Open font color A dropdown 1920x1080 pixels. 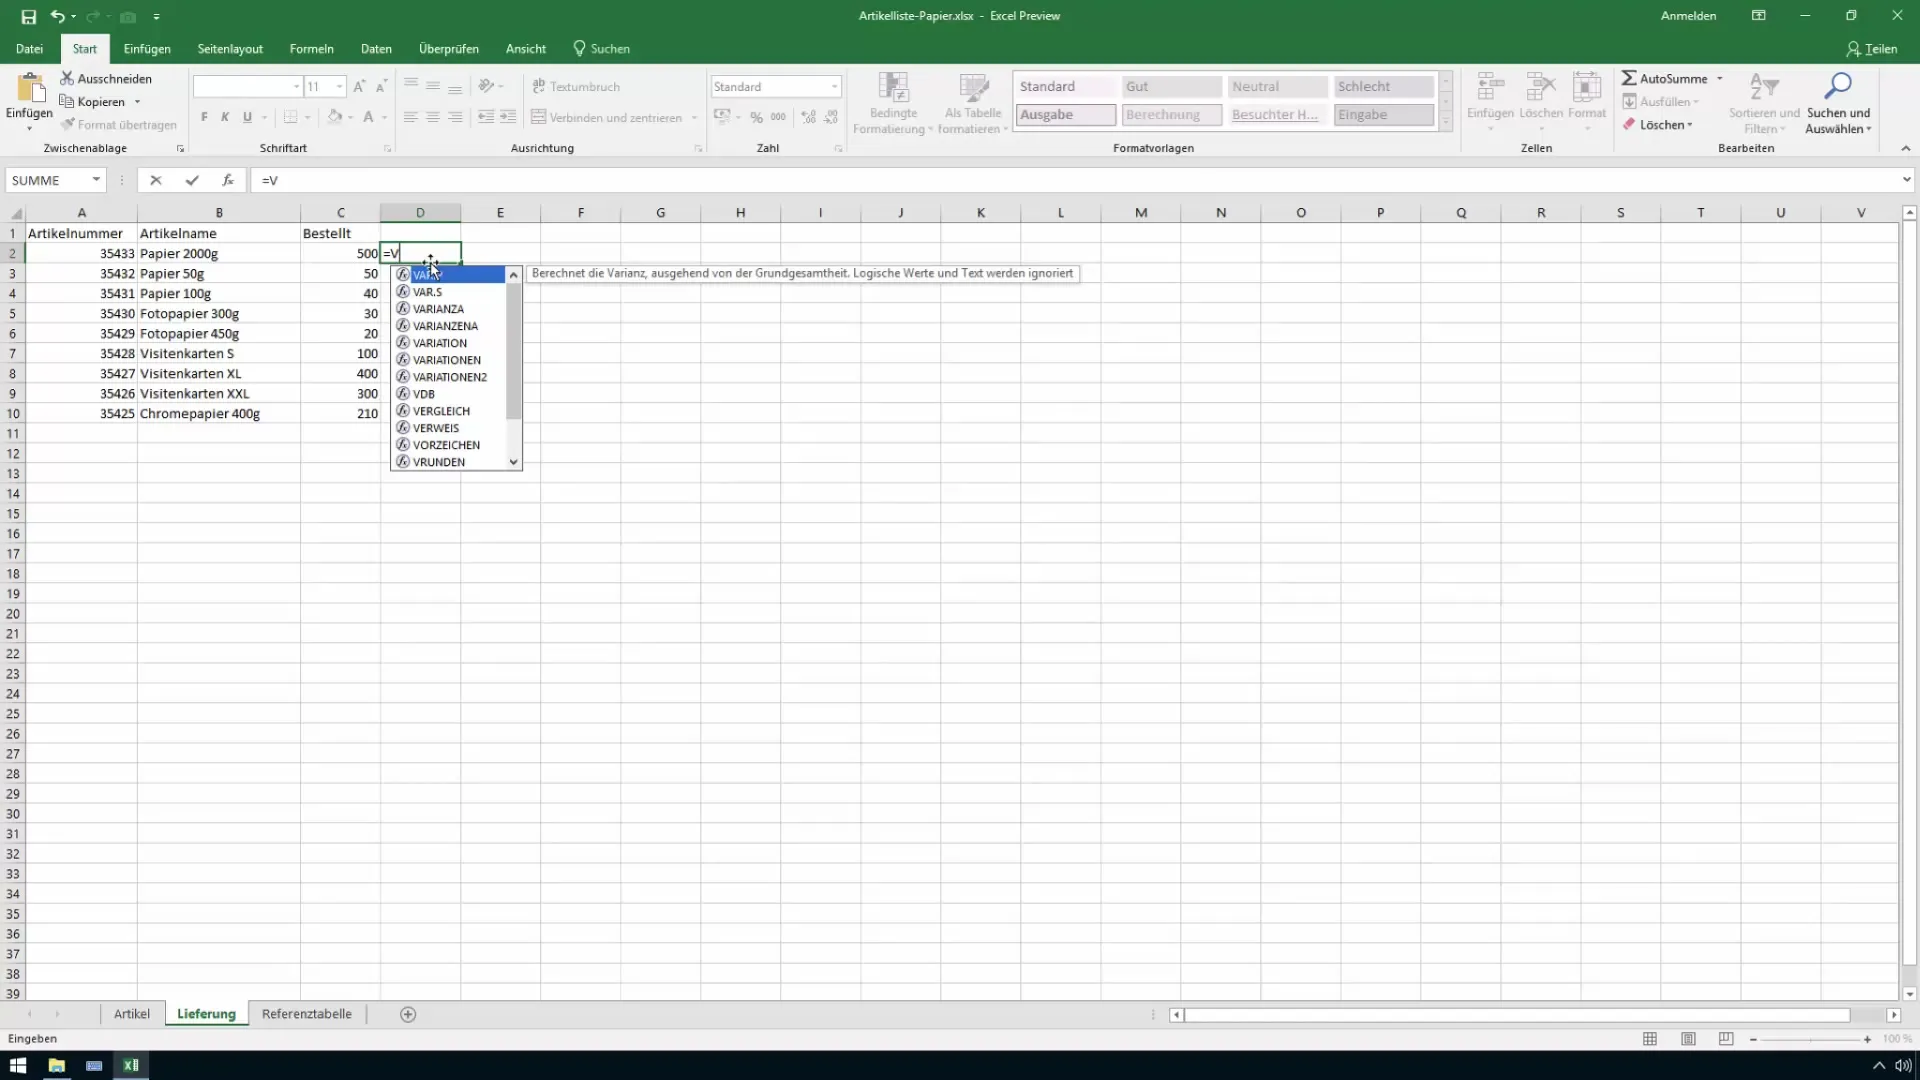pos(384,117)
